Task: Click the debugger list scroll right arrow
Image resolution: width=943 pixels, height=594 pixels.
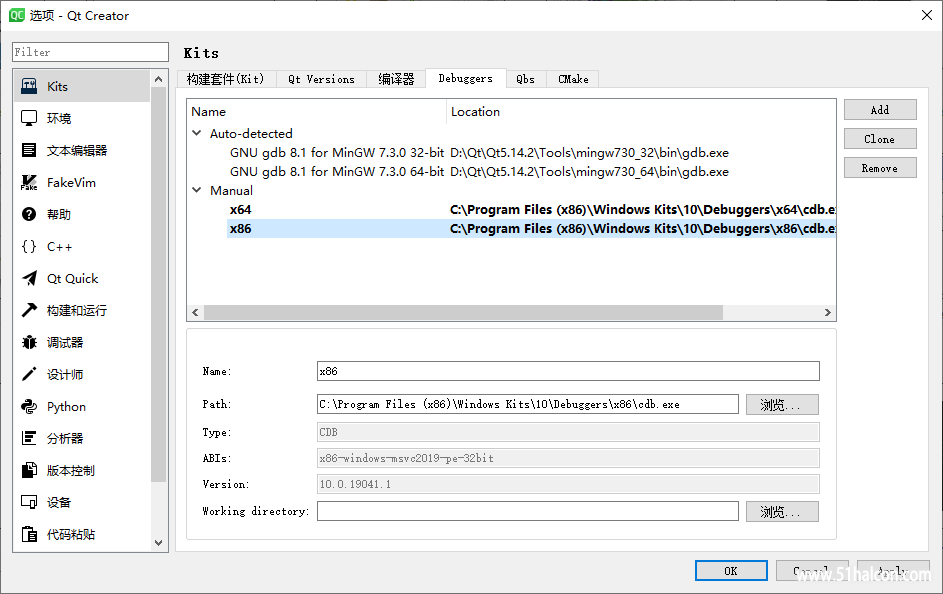Action: tap(828, 312)
